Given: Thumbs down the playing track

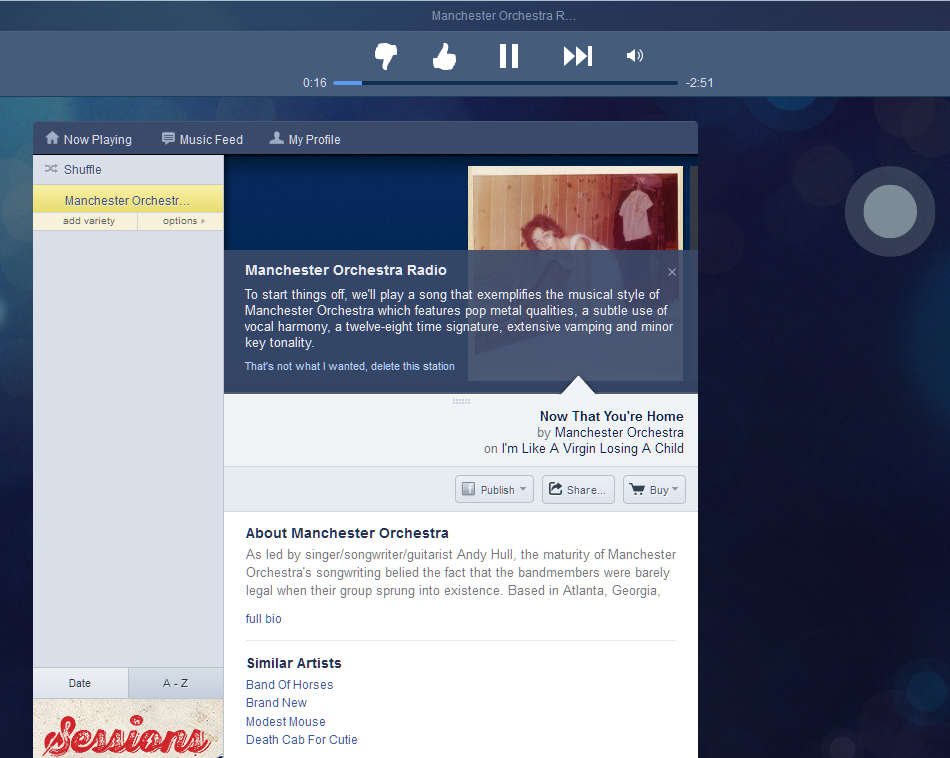Looking at the screenshot, I should point(385,56).
